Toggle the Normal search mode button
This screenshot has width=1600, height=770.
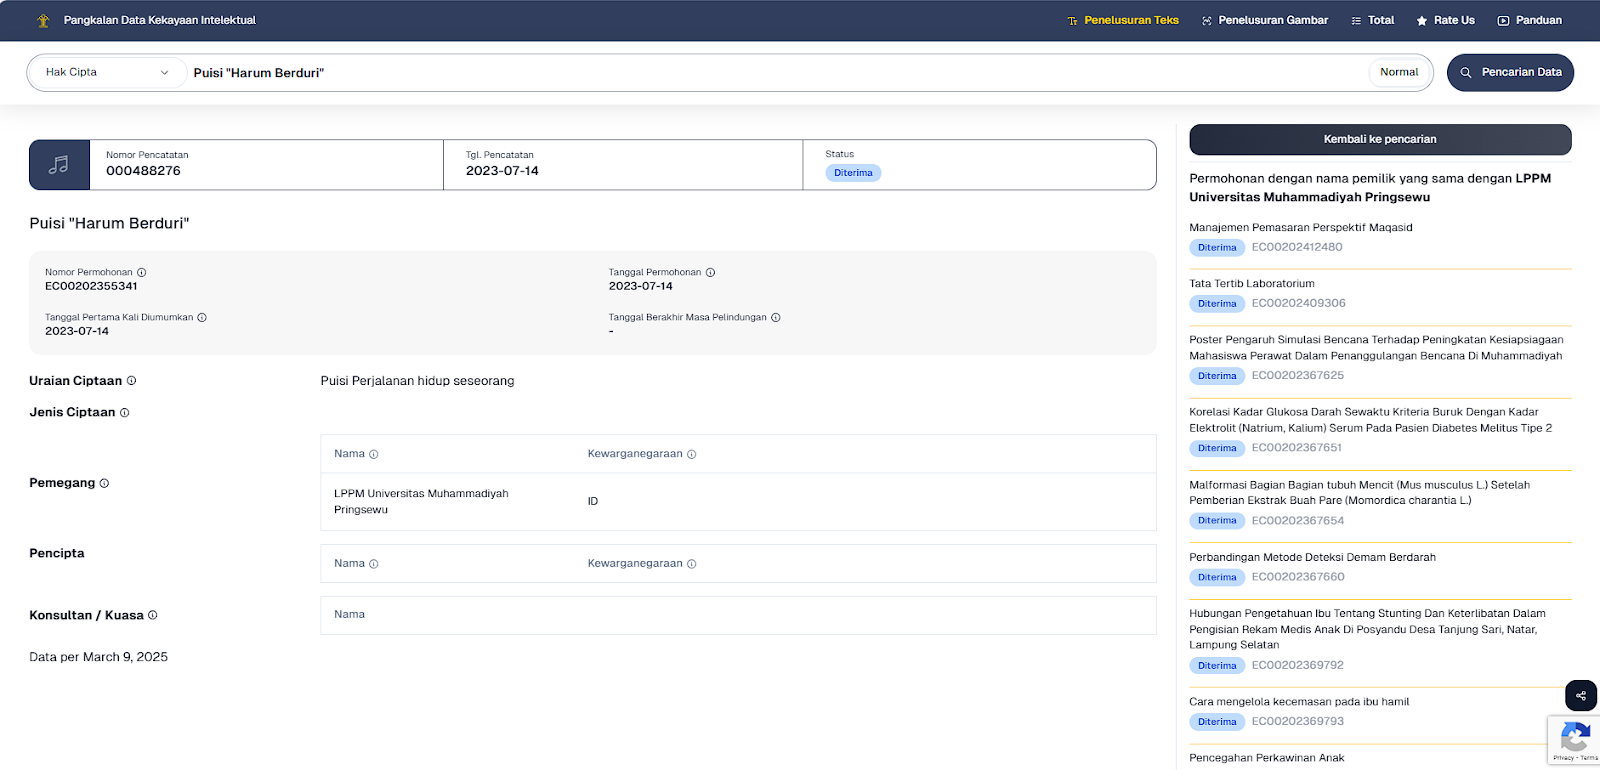pos(1399,72)
